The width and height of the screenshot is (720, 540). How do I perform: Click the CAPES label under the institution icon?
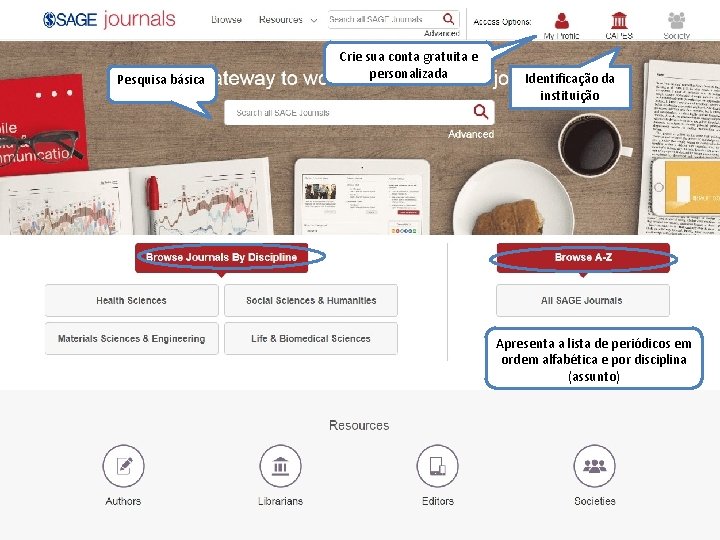[619, 35]
